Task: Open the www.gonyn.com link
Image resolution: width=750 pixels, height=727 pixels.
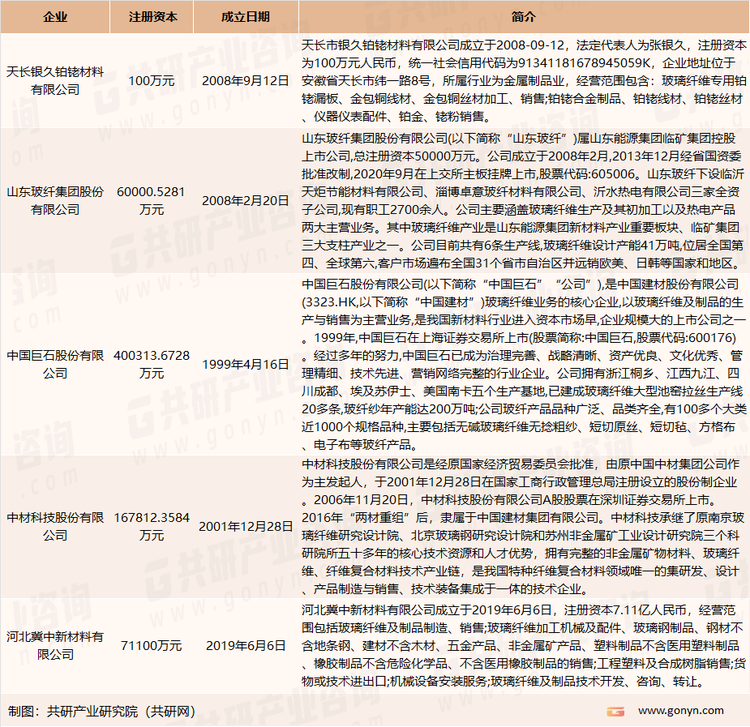Action: pyautogui.click(x=681, y=710)
